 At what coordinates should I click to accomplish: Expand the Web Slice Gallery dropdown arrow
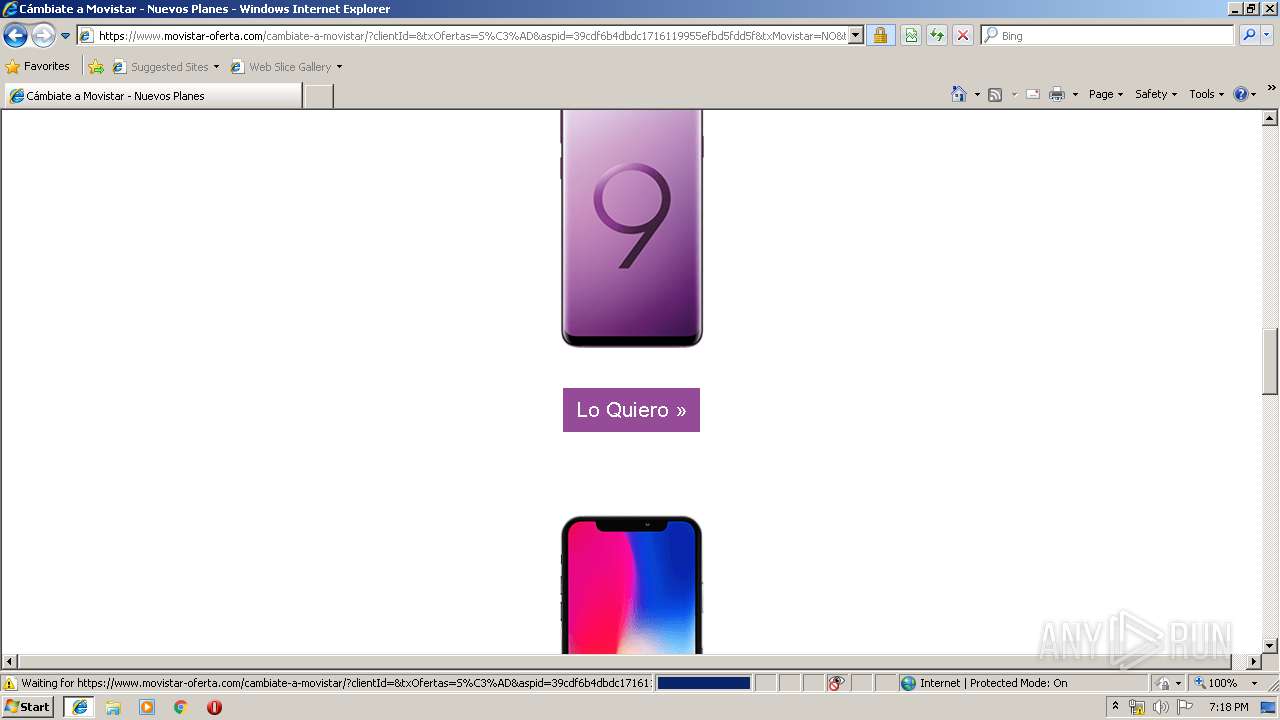click(339, 67)
